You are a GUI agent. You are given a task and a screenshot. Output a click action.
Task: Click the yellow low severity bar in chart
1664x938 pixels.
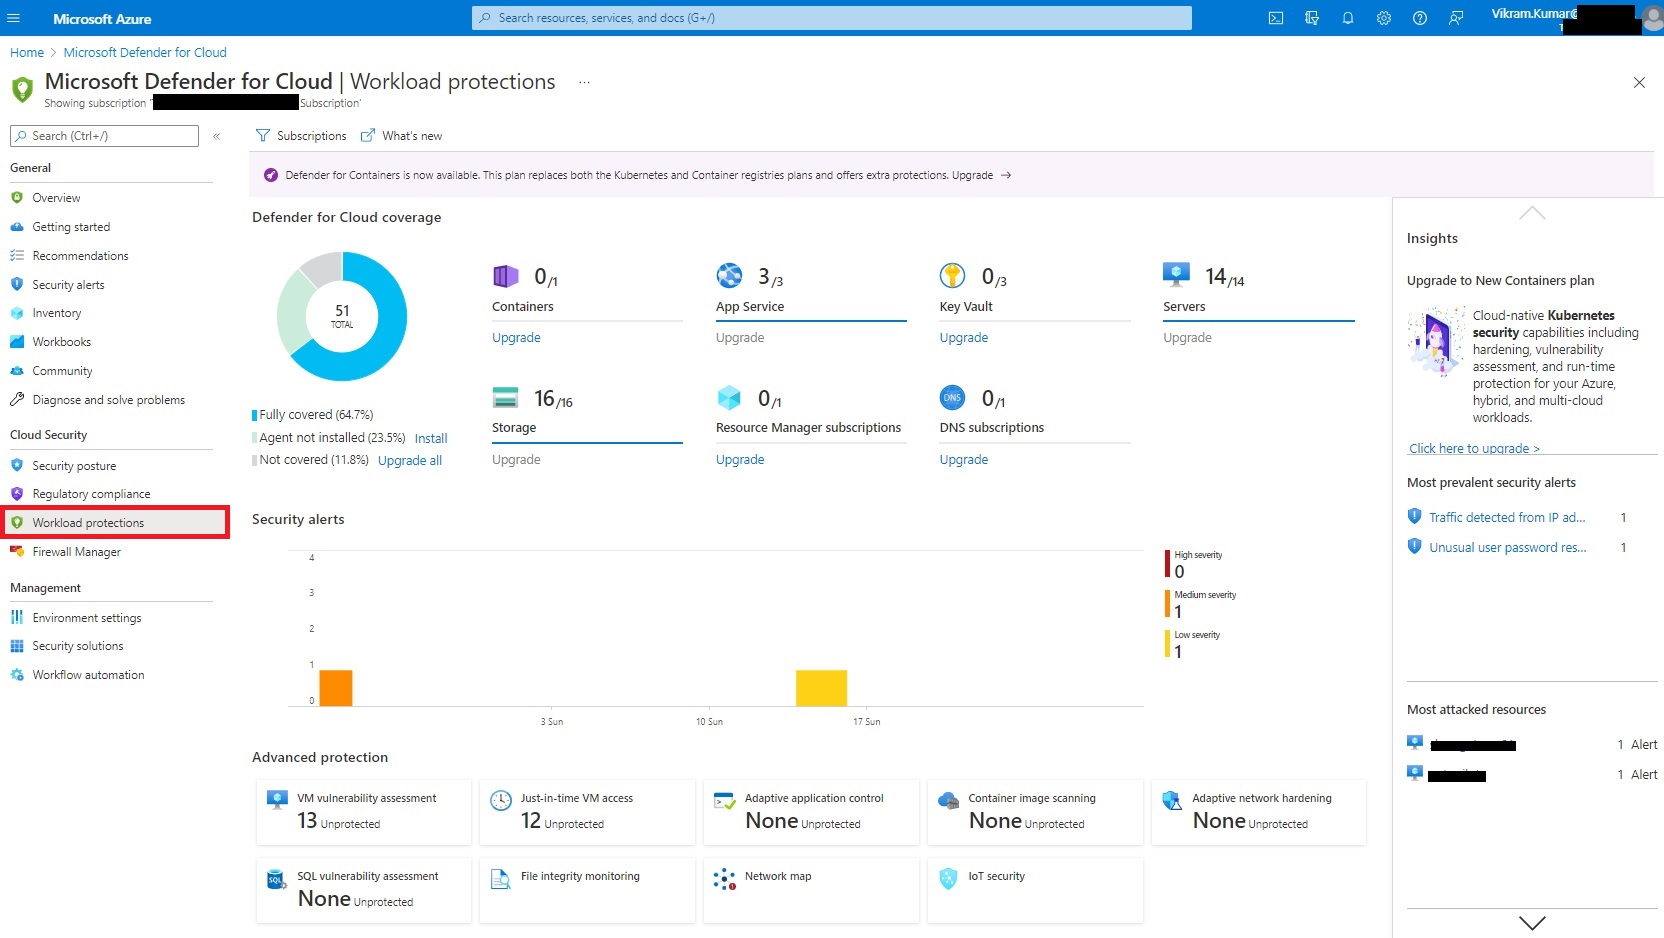click(821, 688)
